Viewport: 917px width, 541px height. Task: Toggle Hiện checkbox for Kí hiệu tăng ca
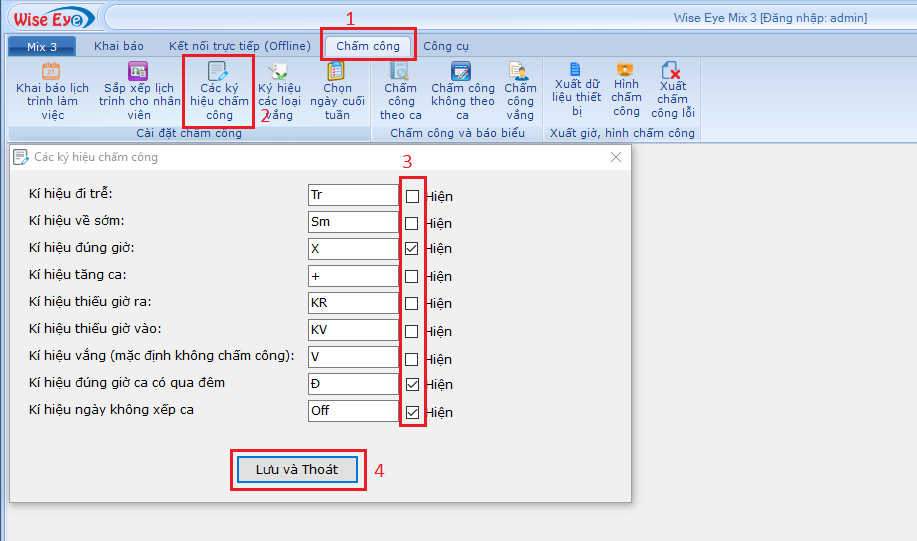point(412,276)
